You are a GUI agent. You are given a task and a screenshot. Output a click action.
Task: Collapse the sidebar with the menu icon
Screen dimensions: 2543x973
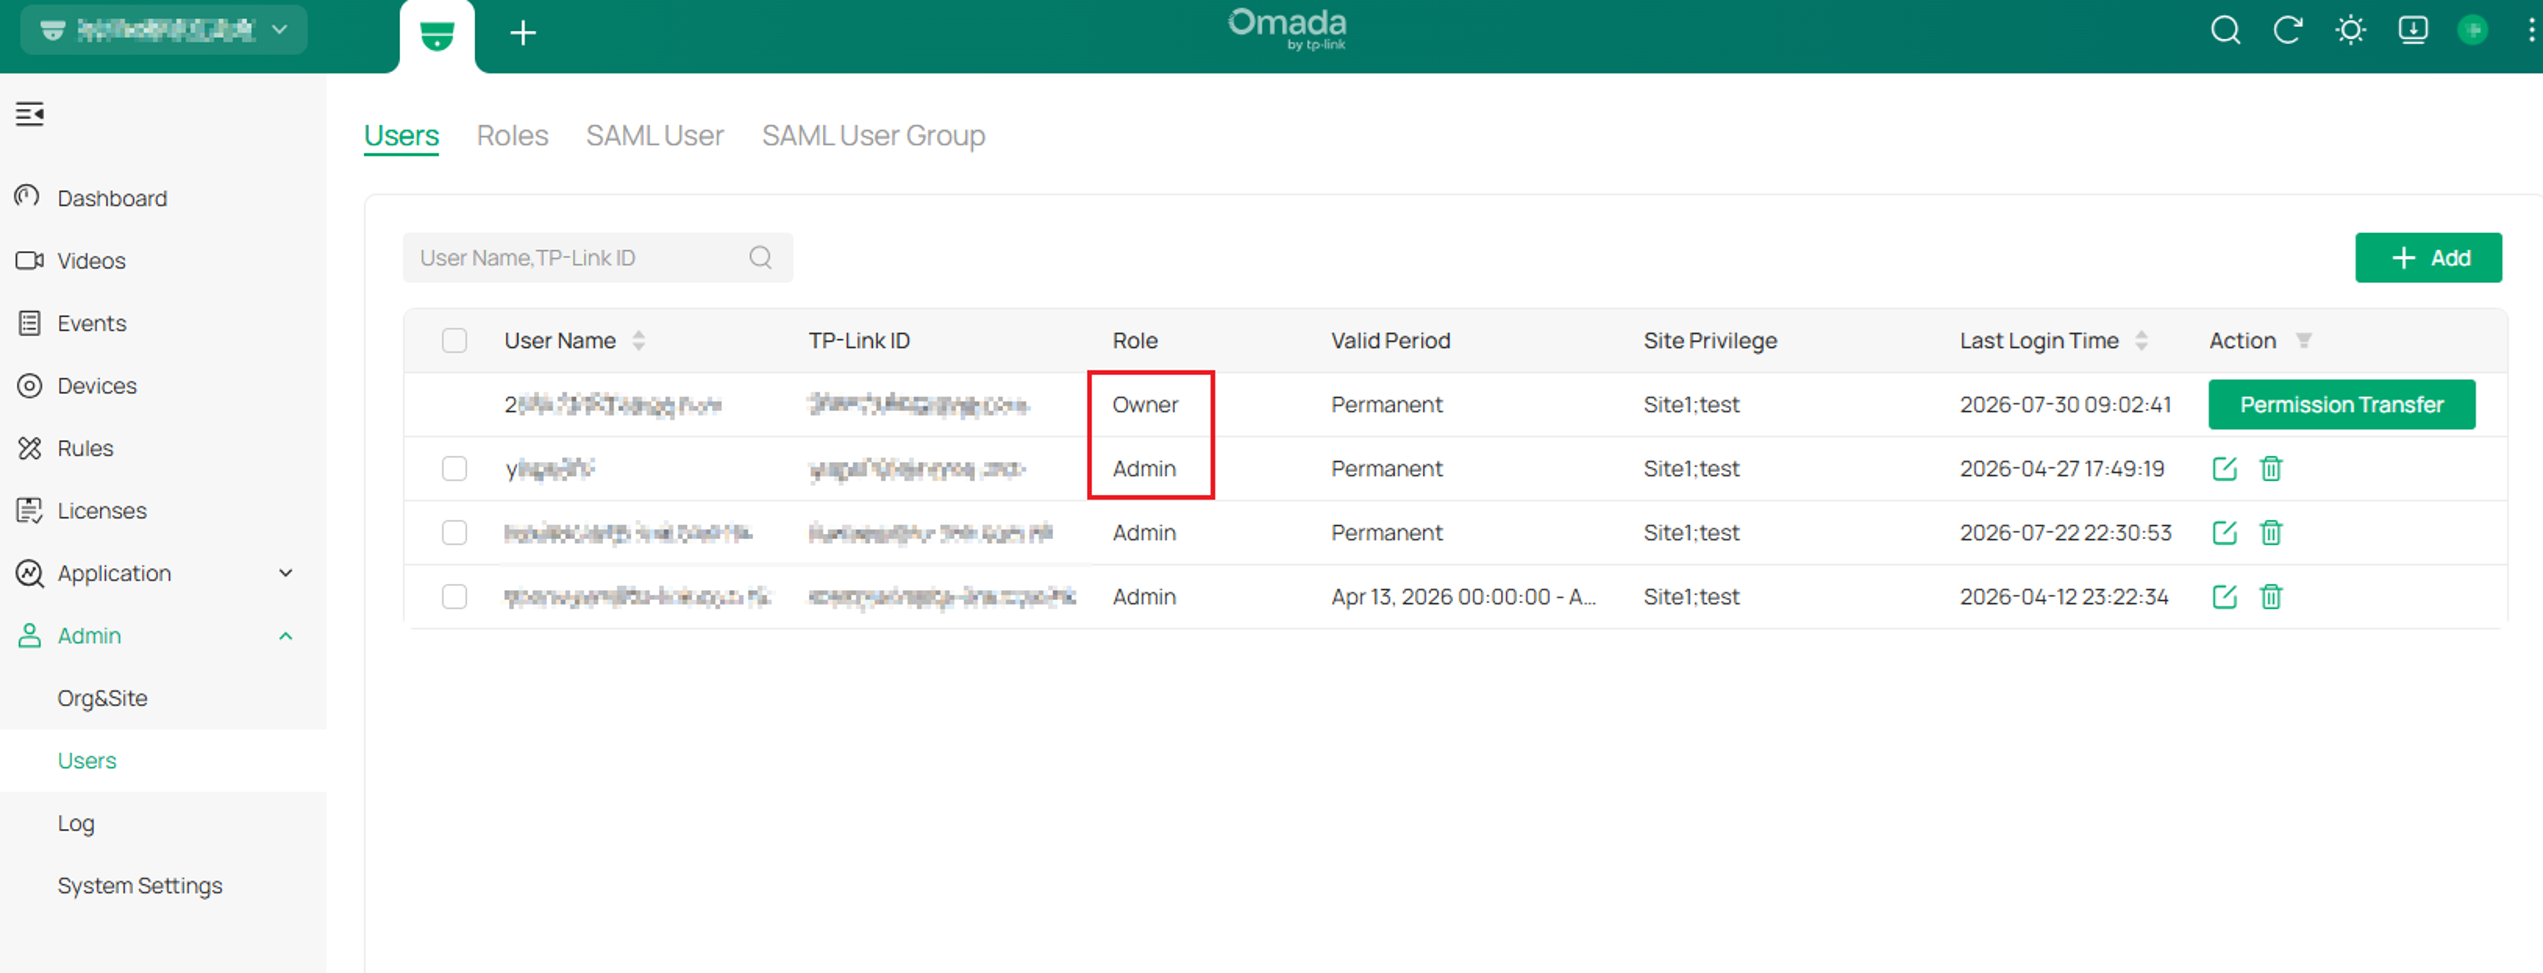[x=30, y=114]
